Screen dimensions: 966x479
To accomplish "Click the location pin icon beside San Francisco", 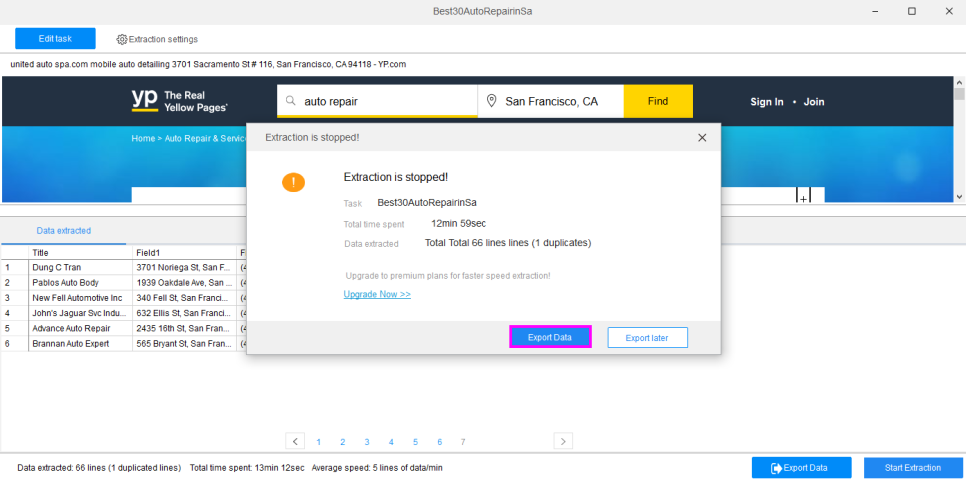I will click(x=491, y=101).
